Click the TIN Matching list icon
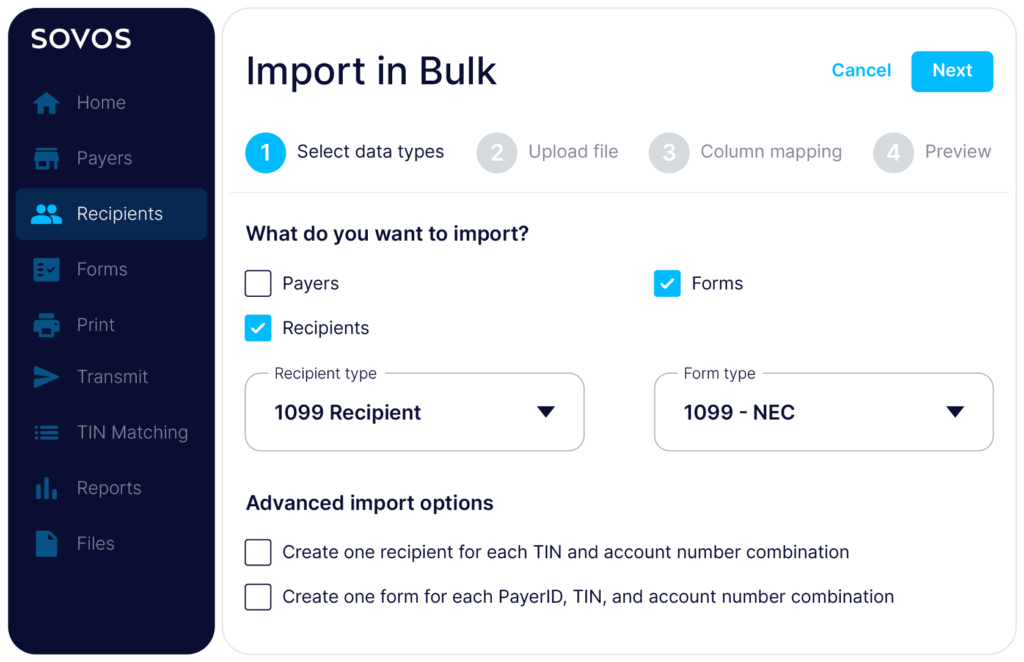 [46, 433]
